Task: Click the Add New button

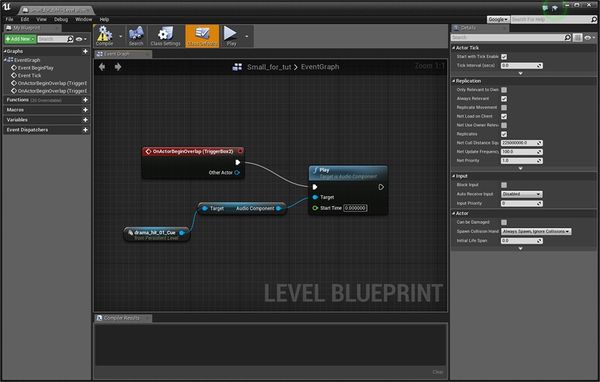Action: 20,39
